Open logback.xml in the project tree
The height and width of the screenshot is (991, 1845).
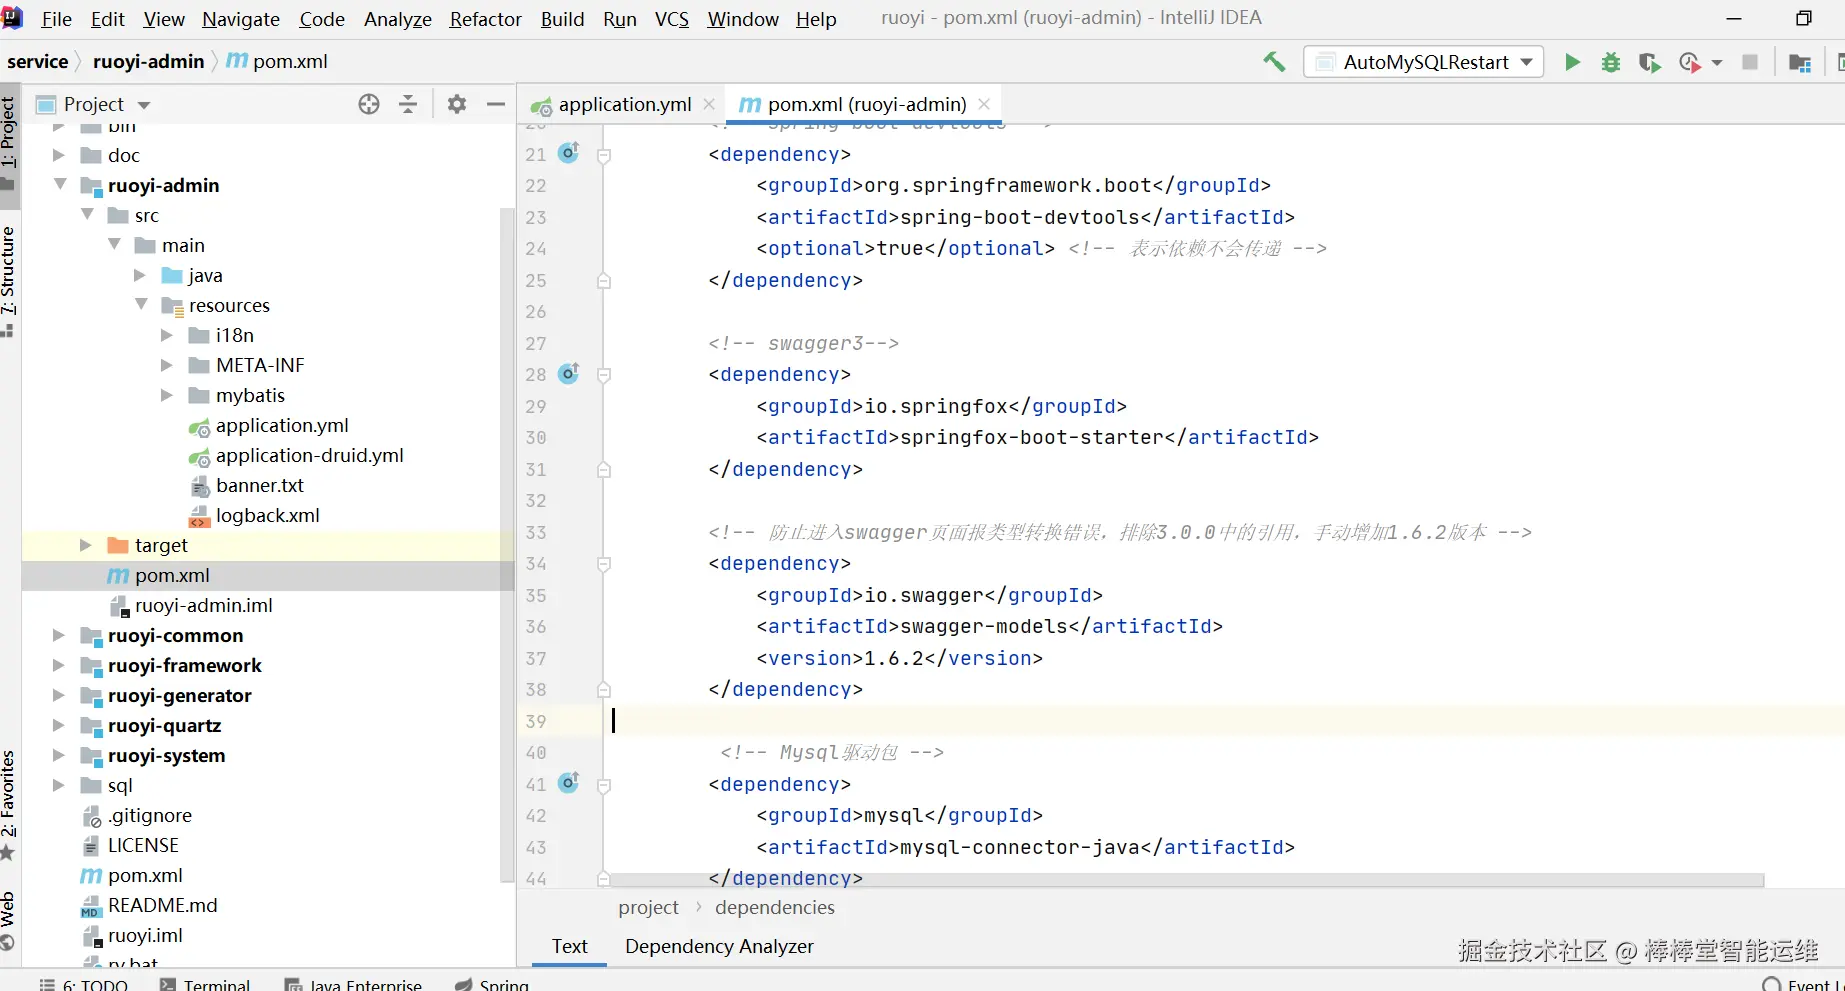click(268, 515)
